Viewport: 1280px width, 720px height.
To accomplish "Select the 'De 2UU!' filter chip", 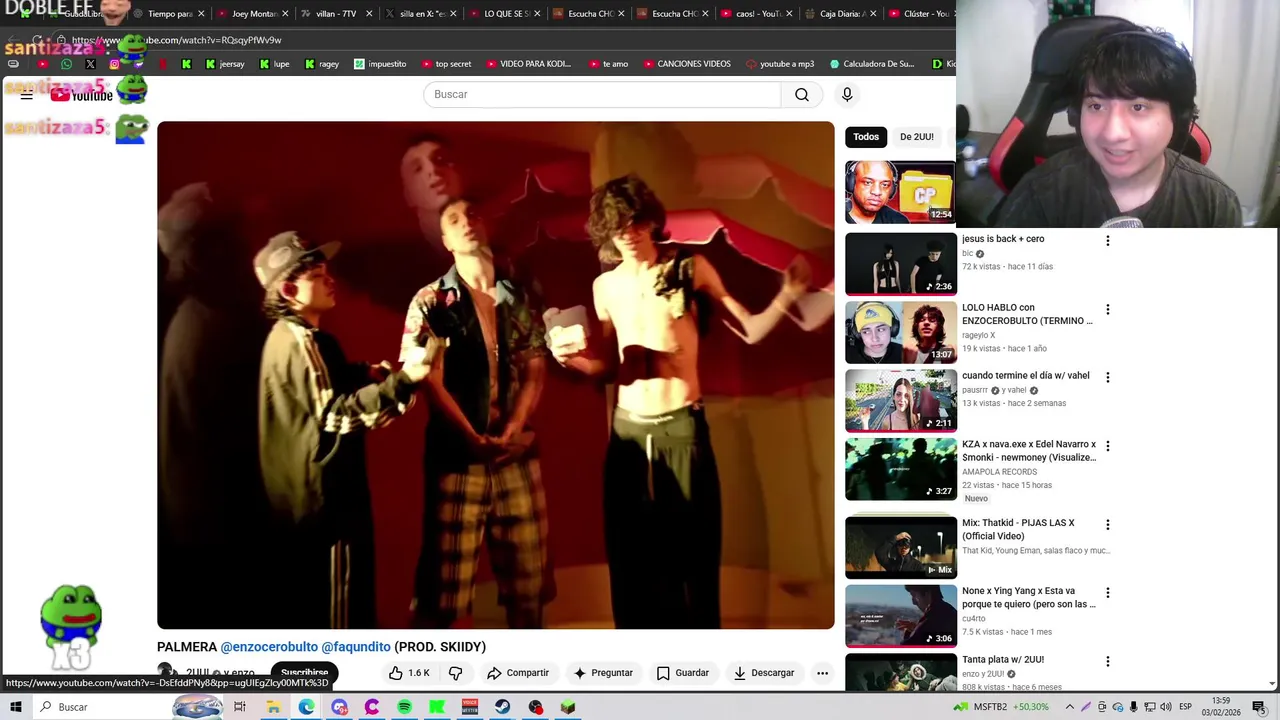I will (916, 137).
